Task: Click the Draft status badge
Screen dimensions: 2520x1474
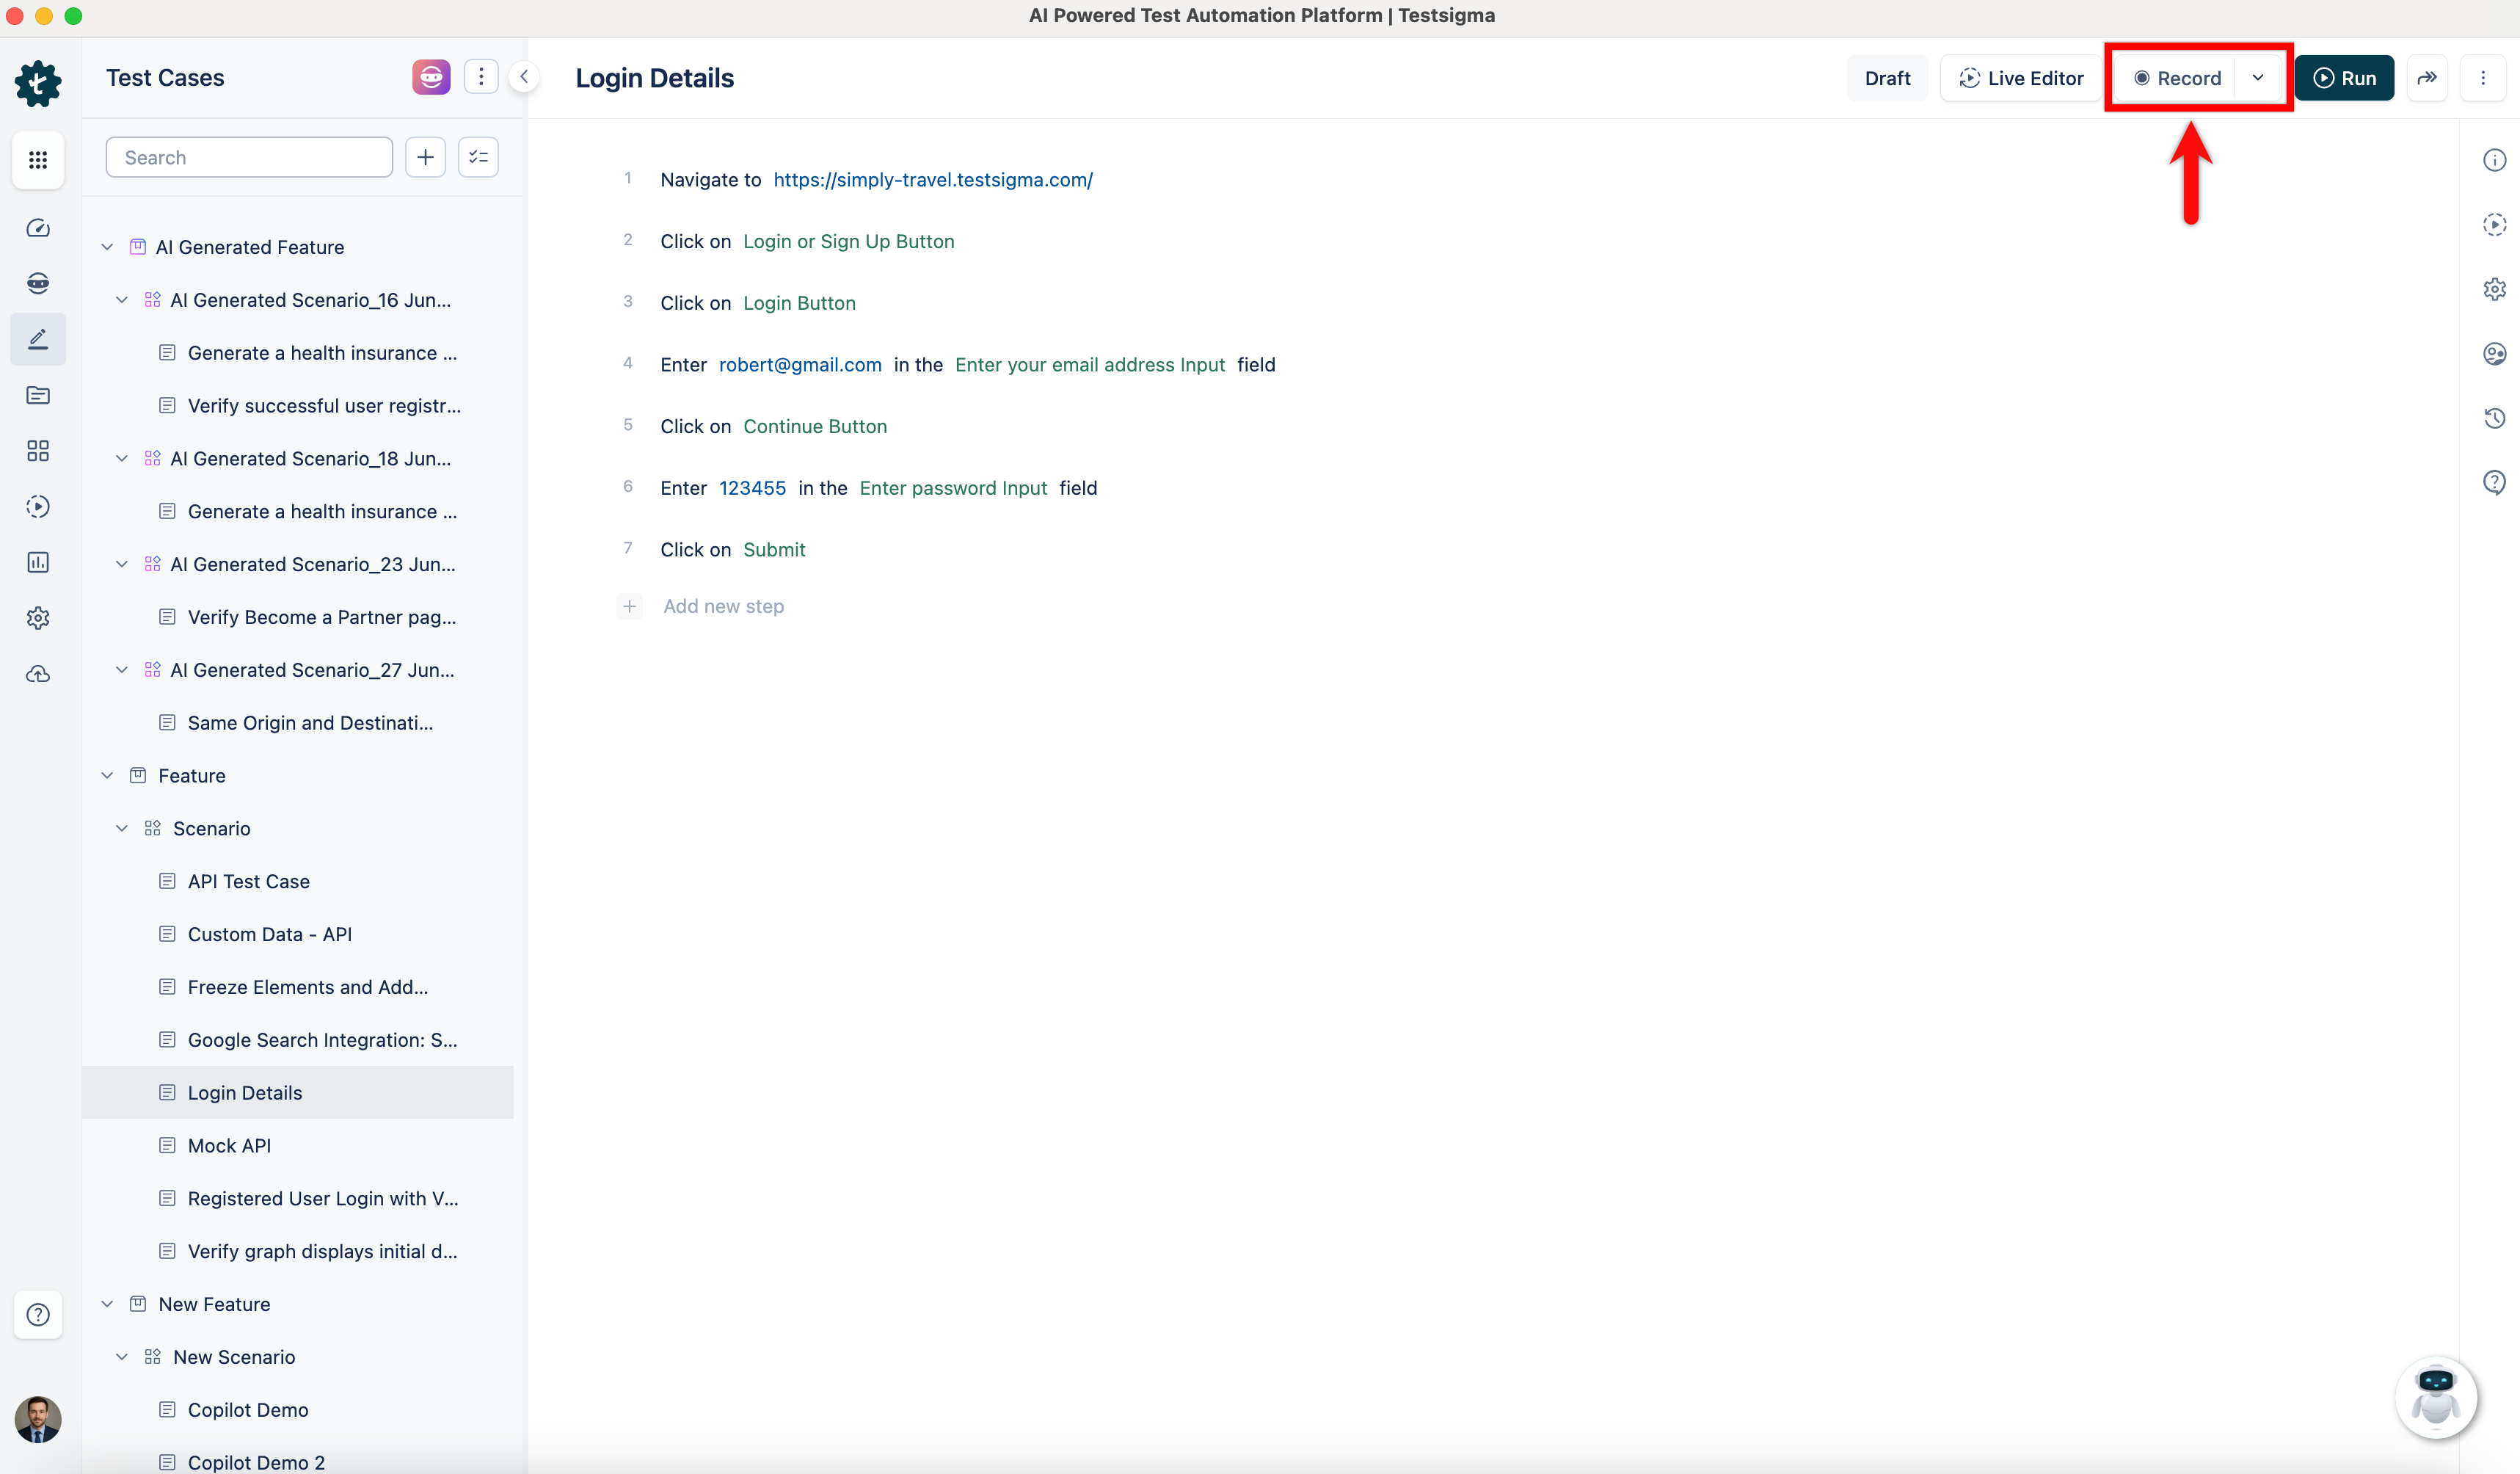Action: click(x=1887, y=78)
